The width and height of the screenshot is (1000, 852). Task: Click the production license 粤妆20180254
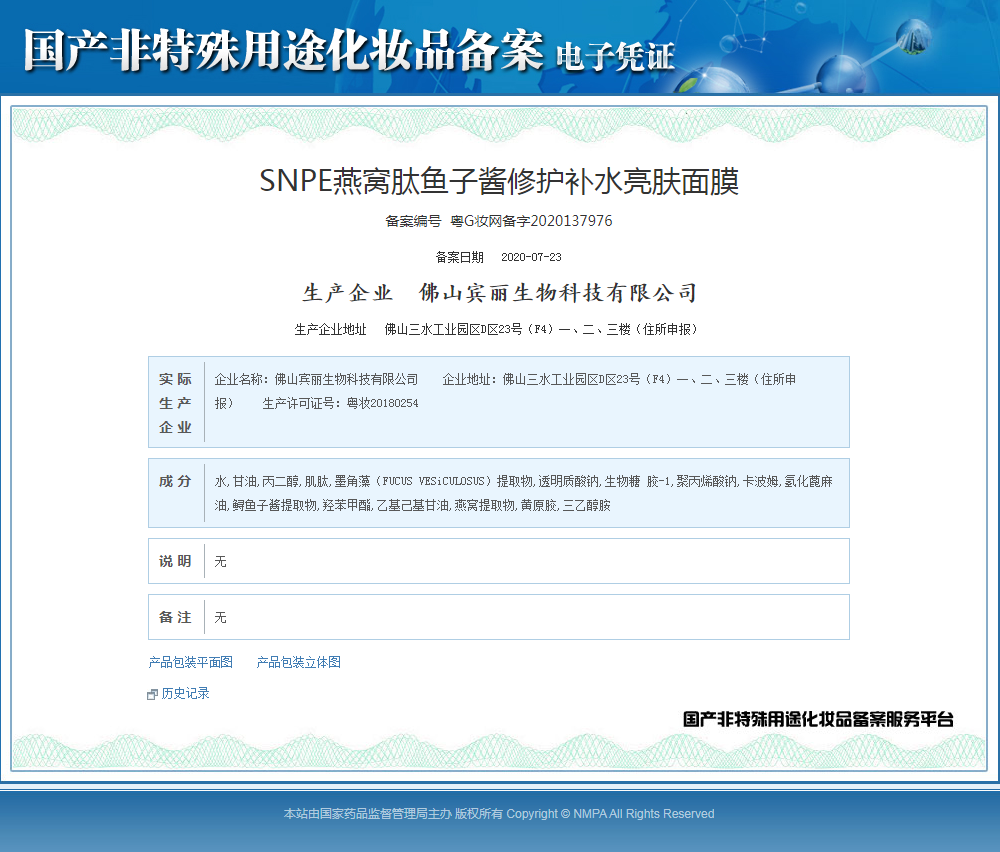(383, 403)
